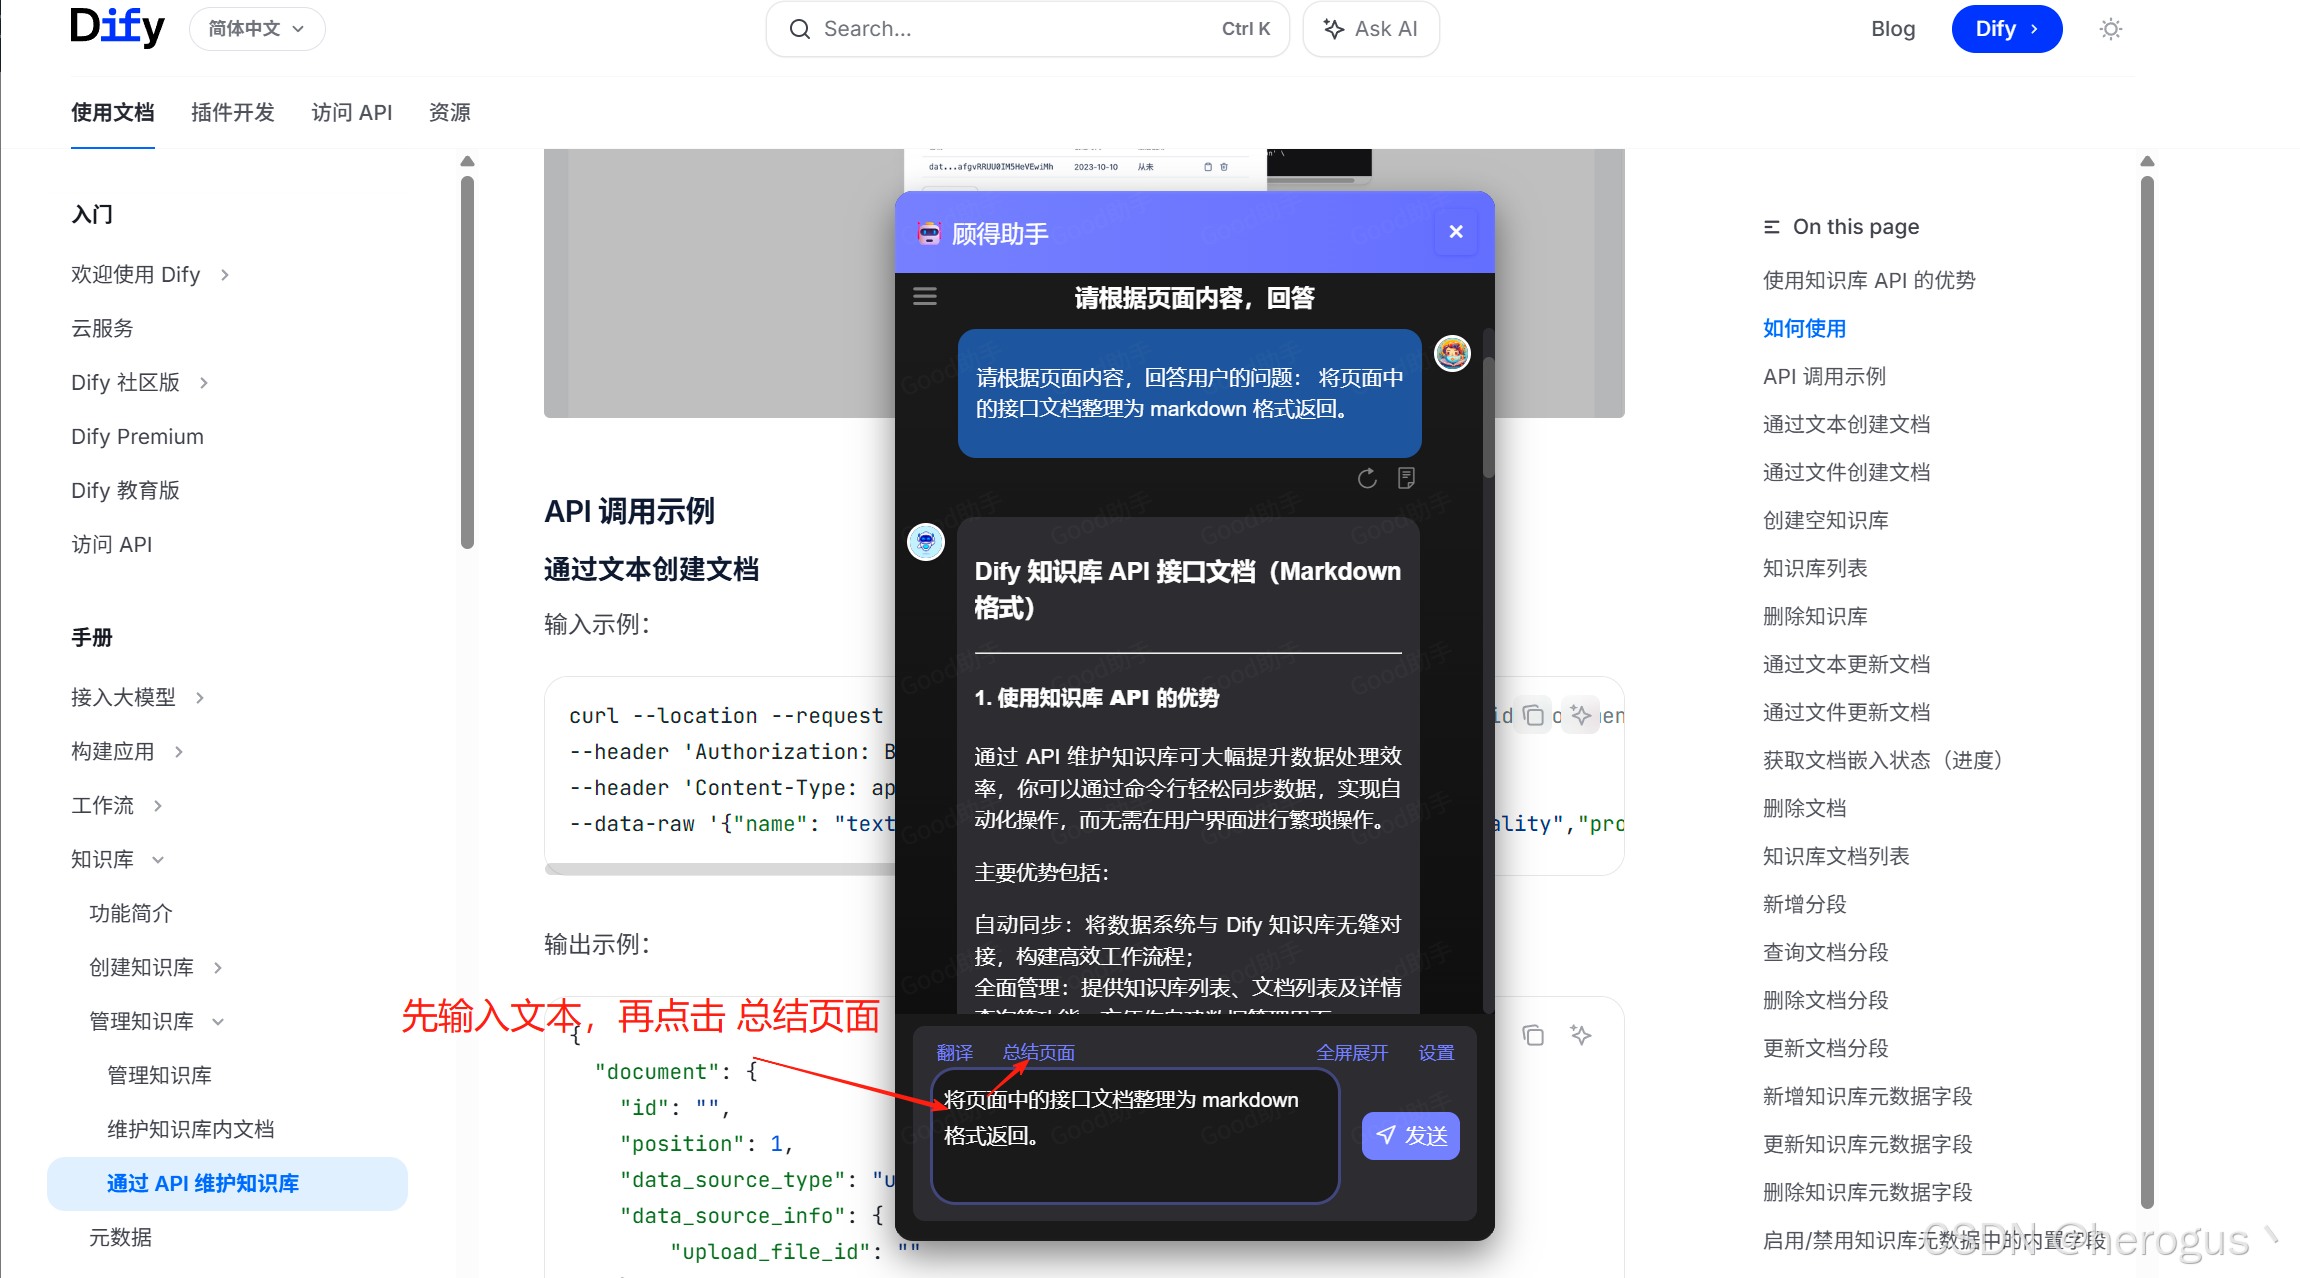The height and width of the screenshot is (1278, 2300).
Task: Close the 顾得助手 chat panel
Action: [1456, 232]
